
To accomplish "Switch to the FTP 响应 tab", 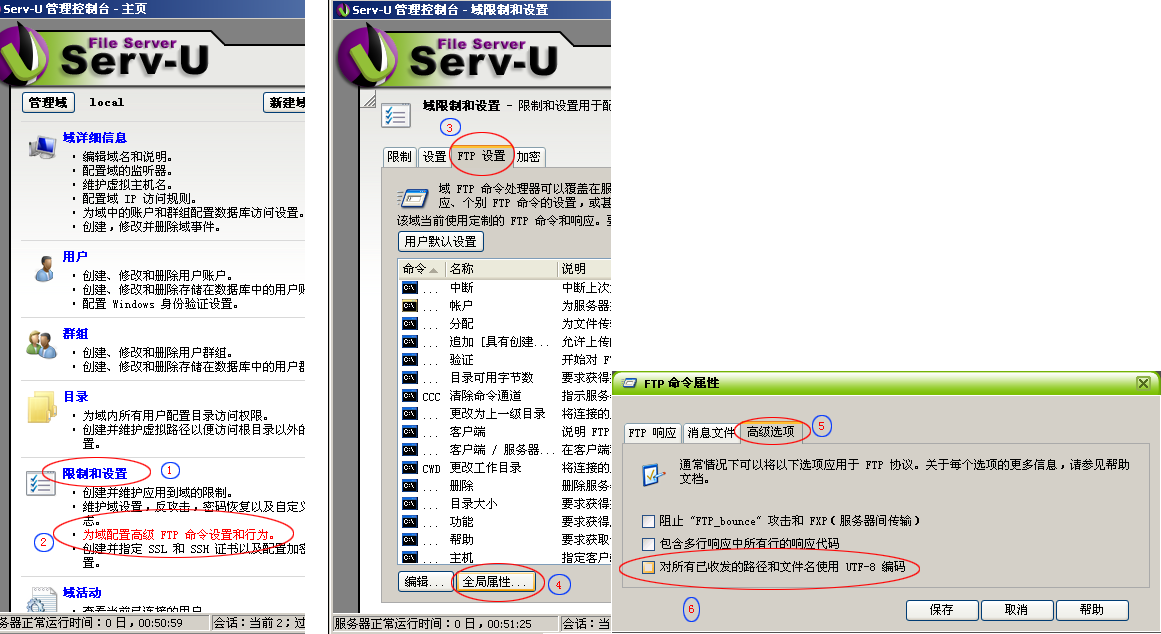I will [652, 433].
